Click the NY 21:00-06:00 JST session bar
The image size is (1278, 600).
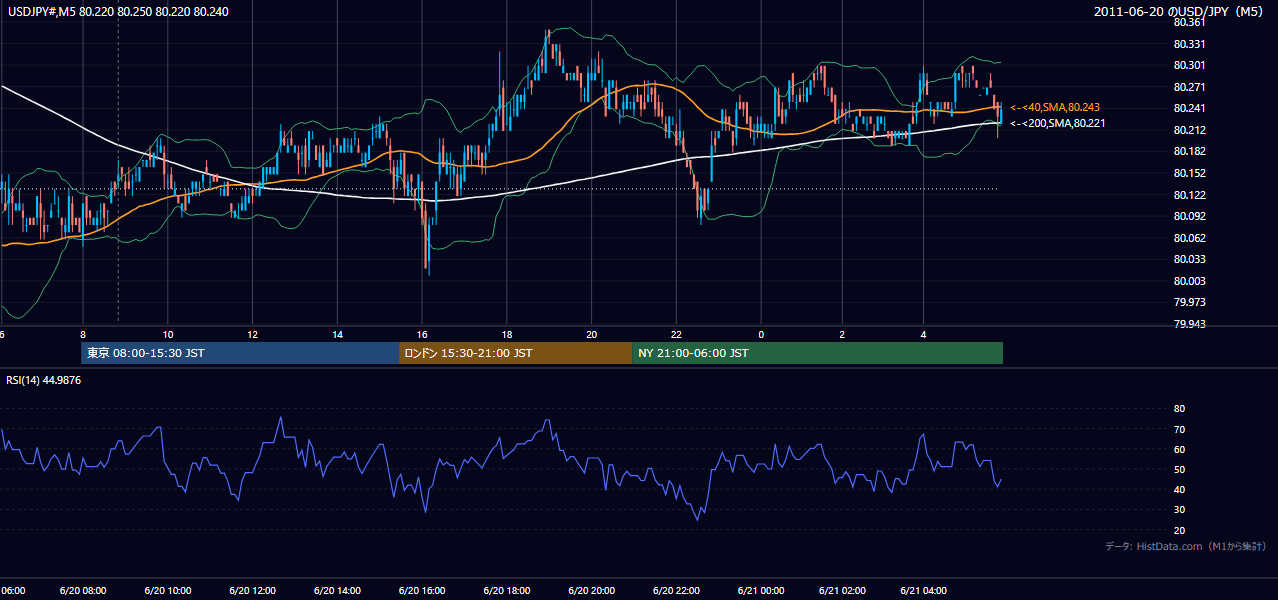(x=817, y=353)
